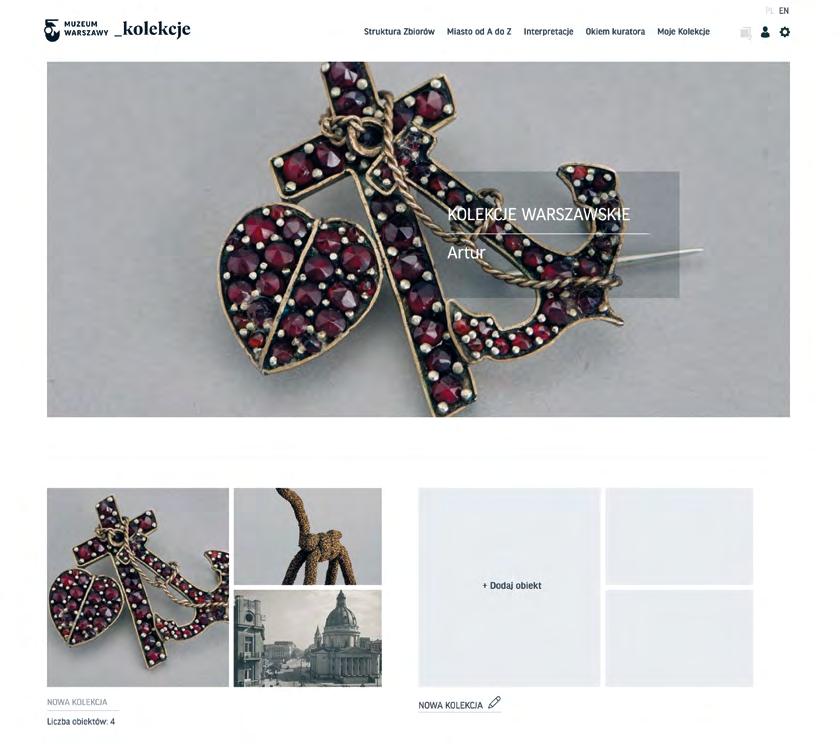Open the domed church photograph thumbnail

[x=308, y=638]
